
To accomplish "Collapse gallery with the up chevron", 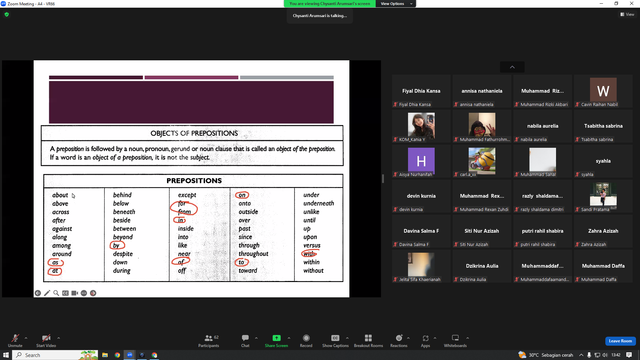I will tap(512, 67).
